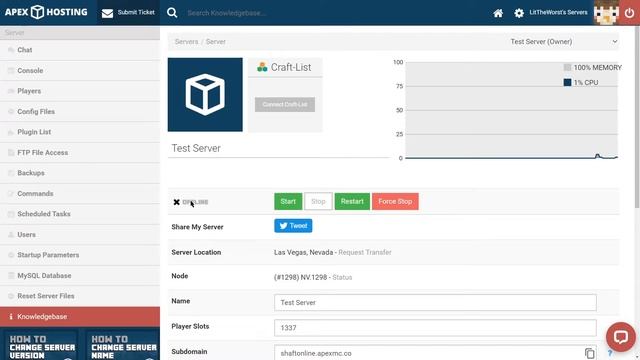Image resolution: width=640 pixels, height=360 pixels.
Task: Click the FTP File Access icon
Action: click(x=11, y=153)
